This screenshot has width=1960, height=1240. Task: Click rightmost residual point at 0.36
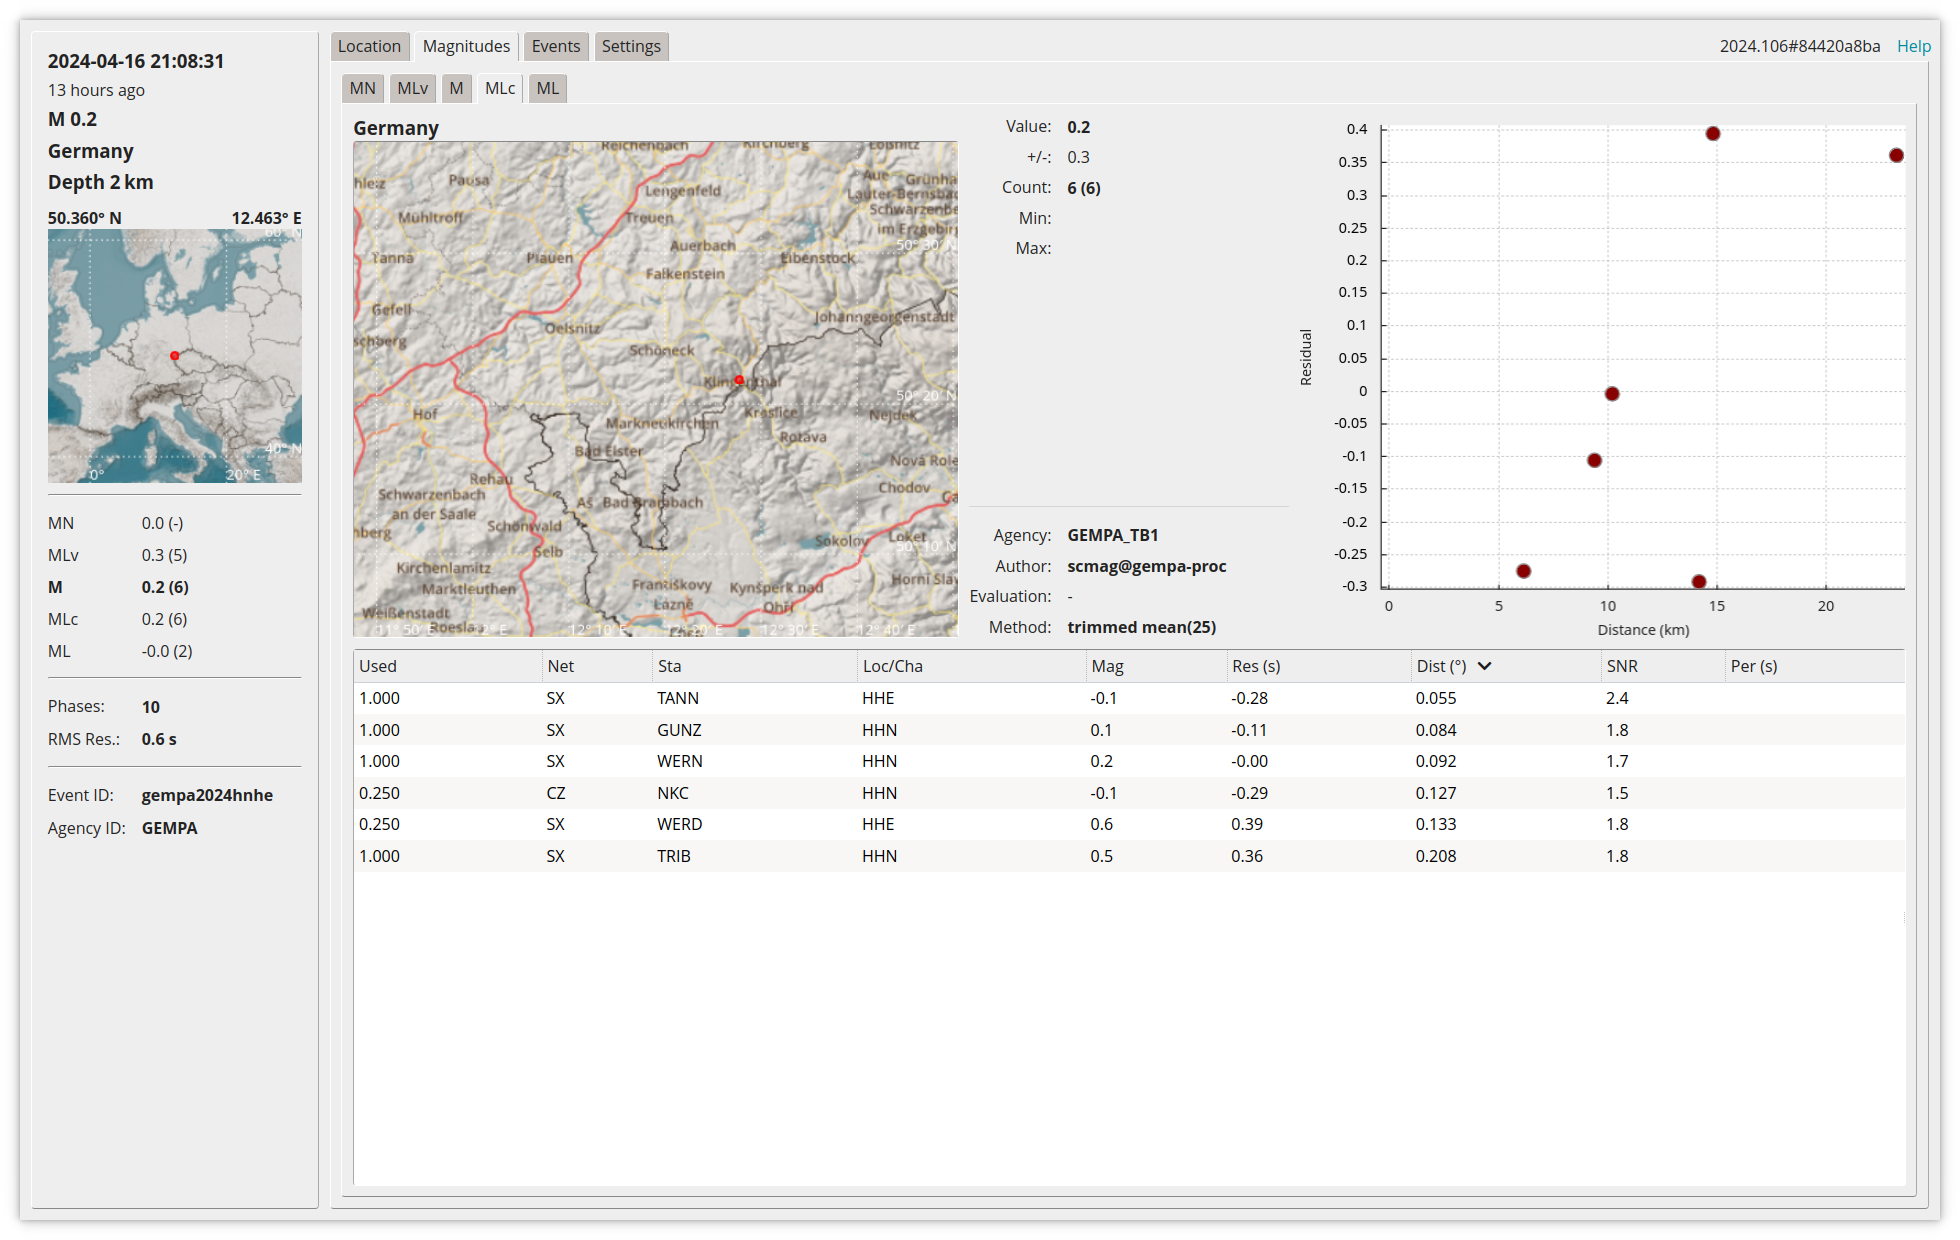point(1896,155)
